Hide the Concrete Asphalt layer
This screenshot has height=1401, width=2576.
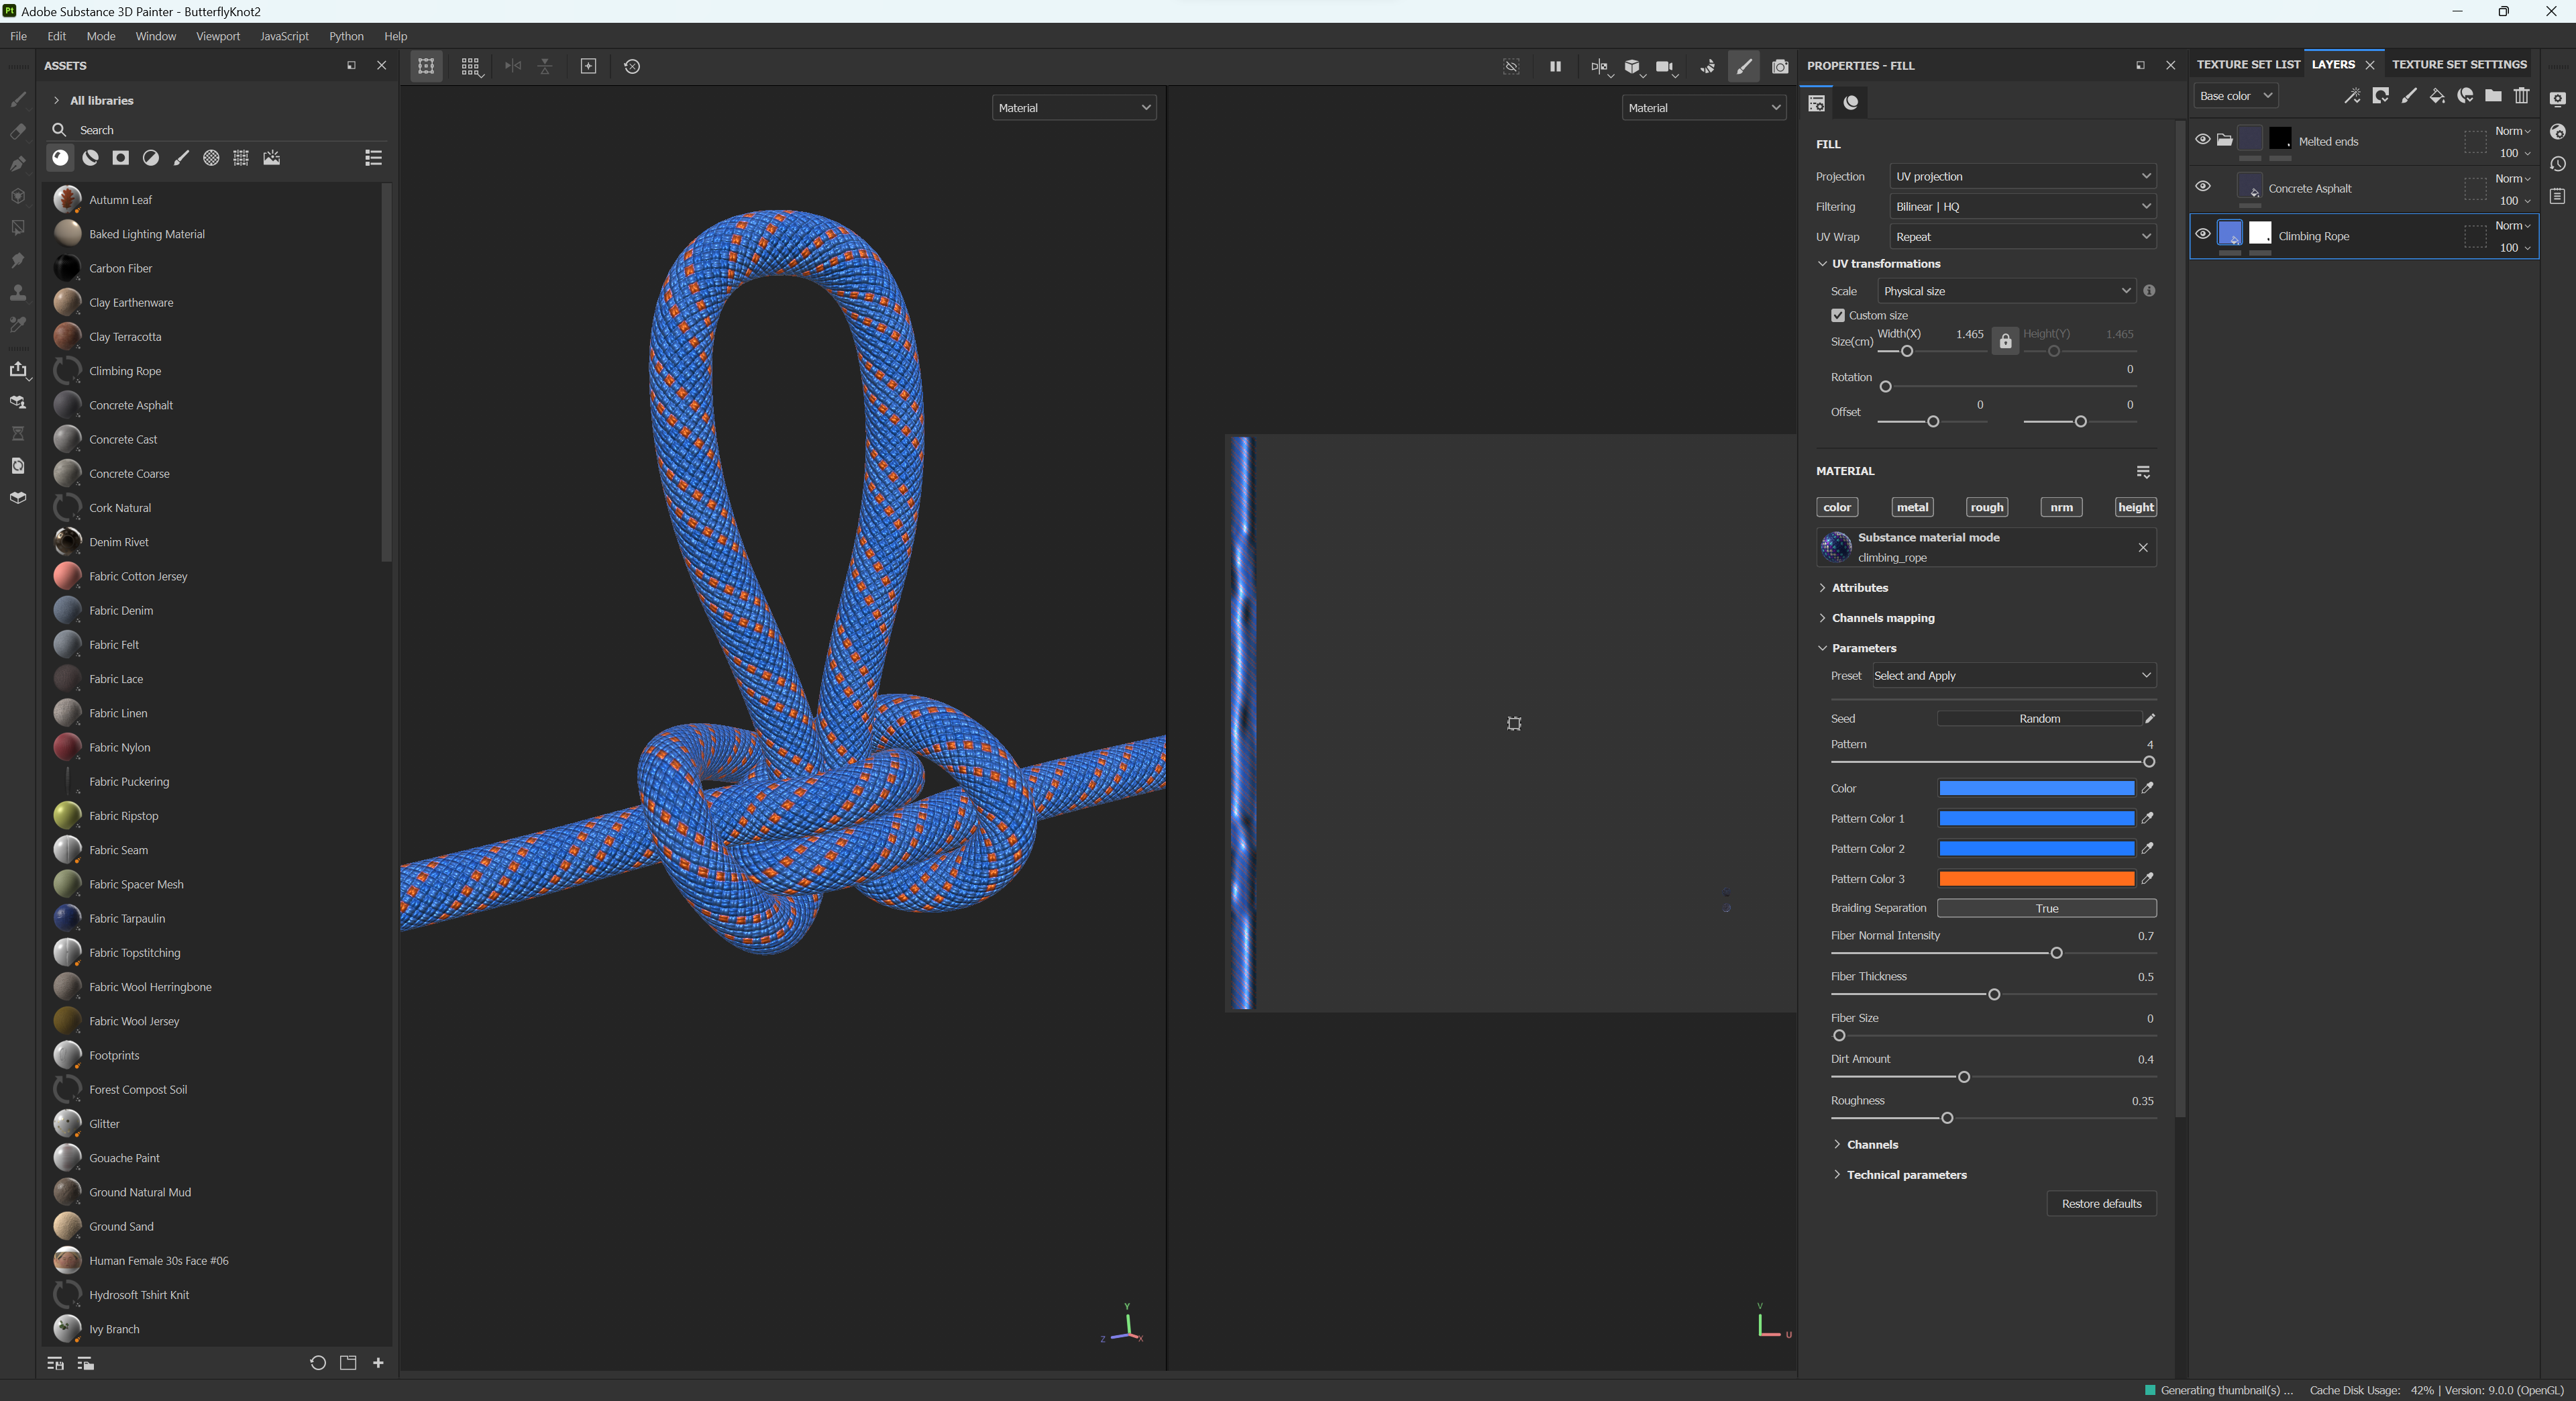2203,187
